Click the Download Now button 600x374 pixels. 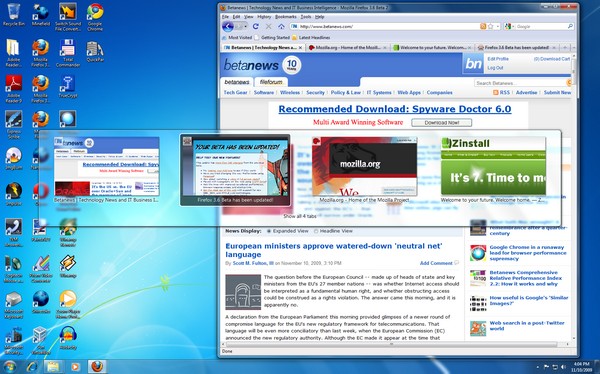[442, 122]
